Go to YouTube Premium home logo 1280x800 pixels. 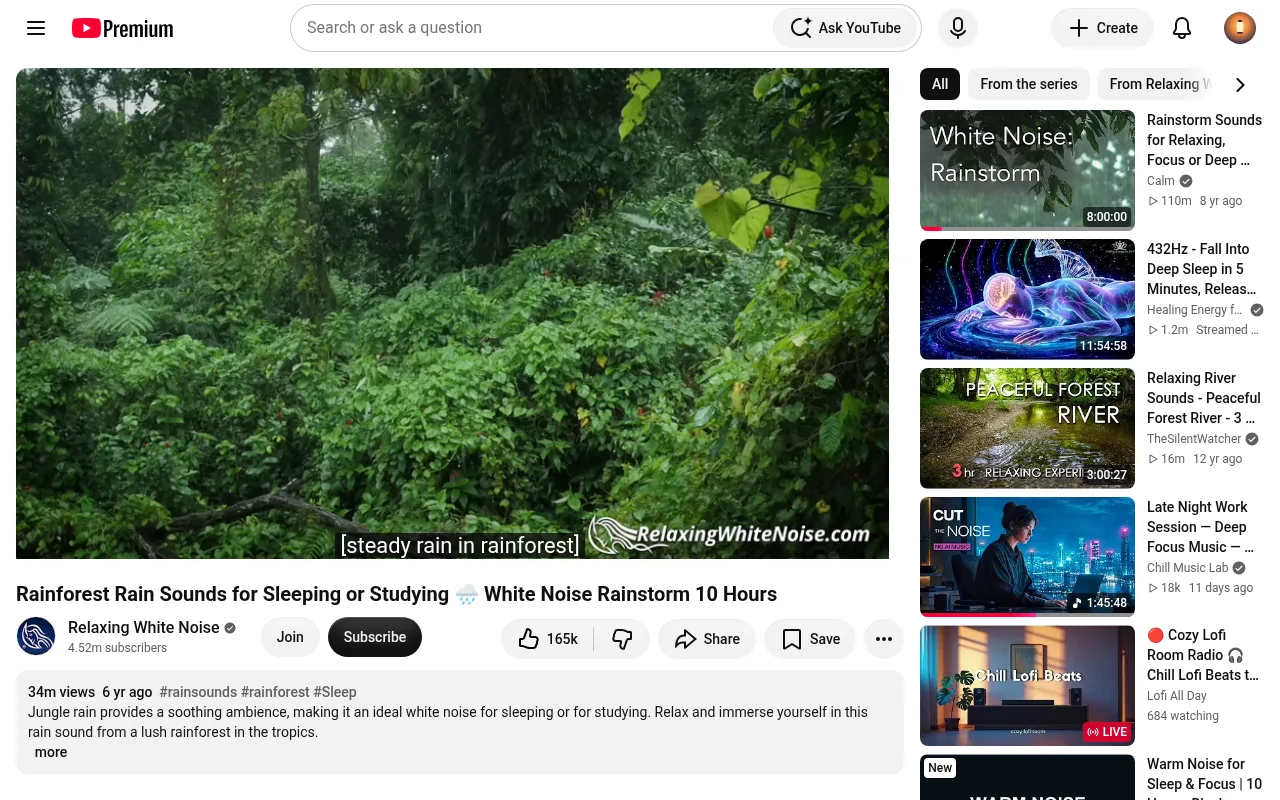122,28
